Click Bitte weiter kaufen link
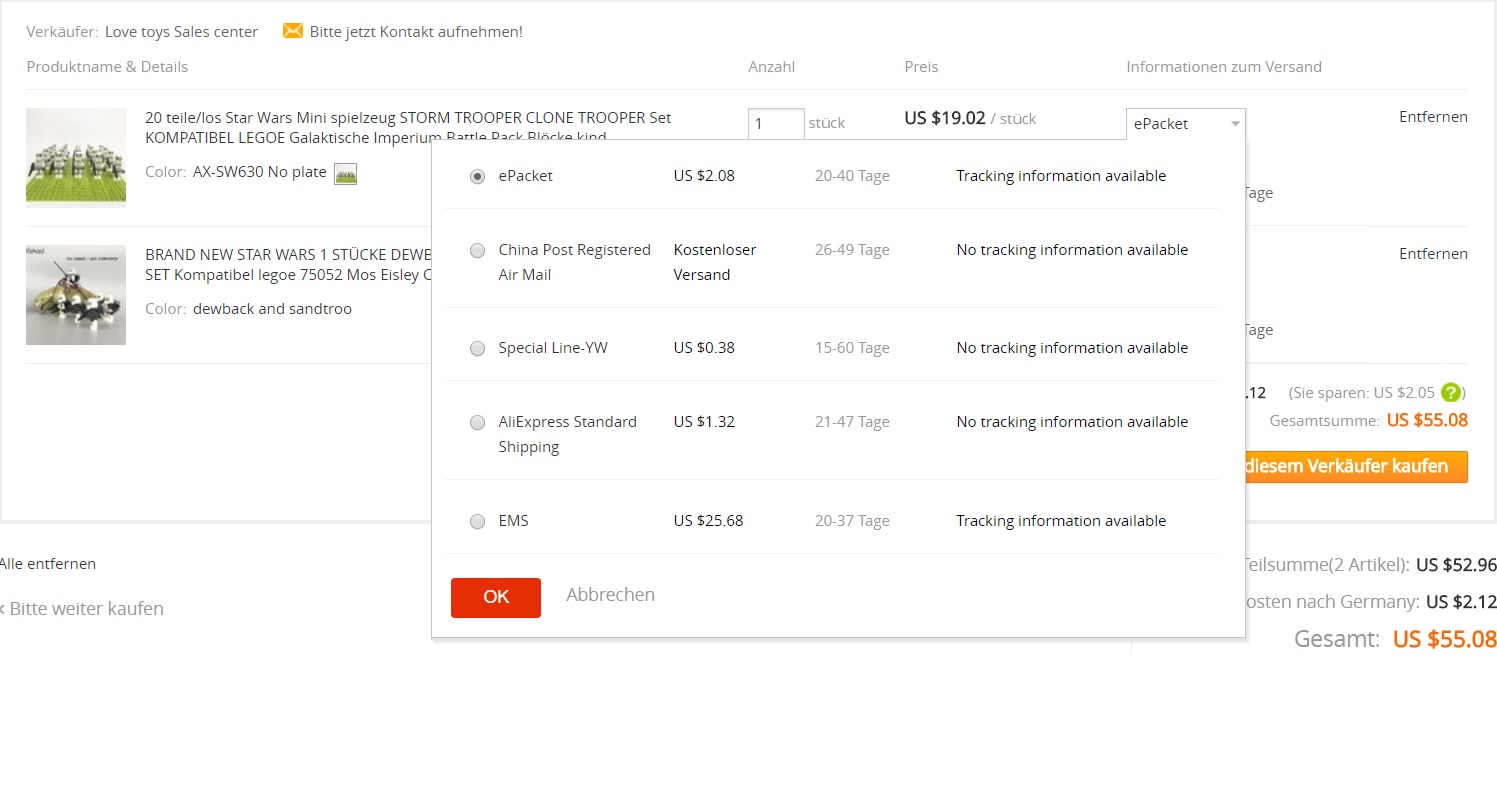The image size is (1497, 802). click(85, 609)
